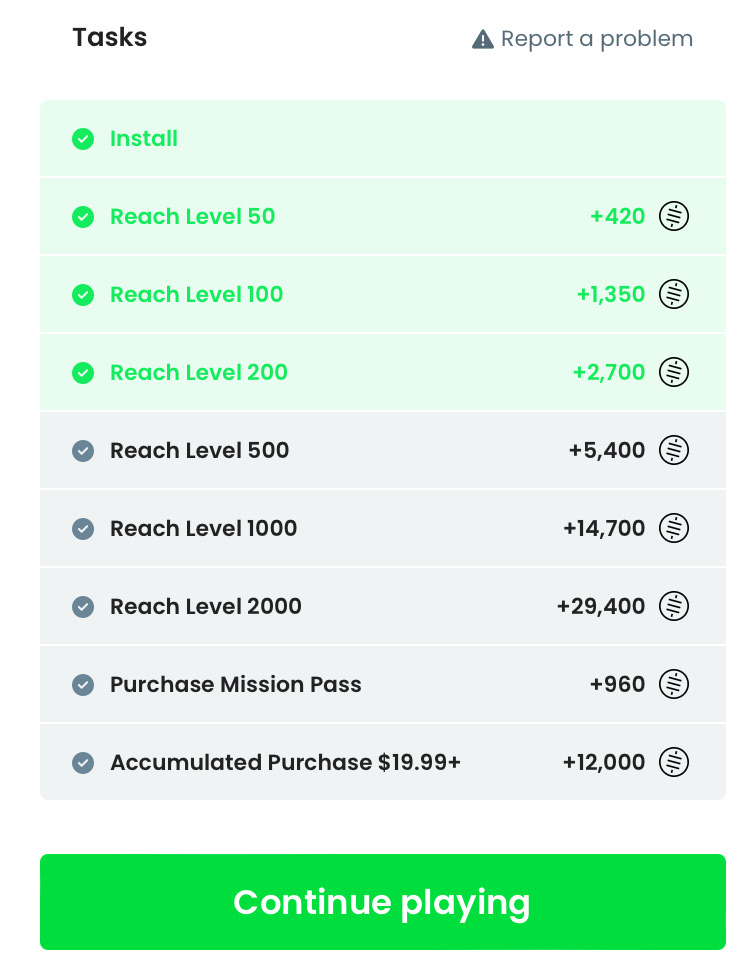Open the Report a problem link
The width and height of the screenshot is (750, 973).
point(596,39)
